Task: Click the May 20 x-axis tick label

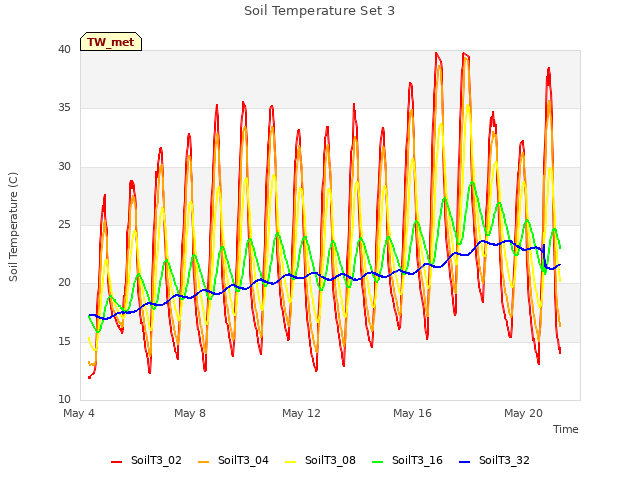Action: tap(523, 413)
